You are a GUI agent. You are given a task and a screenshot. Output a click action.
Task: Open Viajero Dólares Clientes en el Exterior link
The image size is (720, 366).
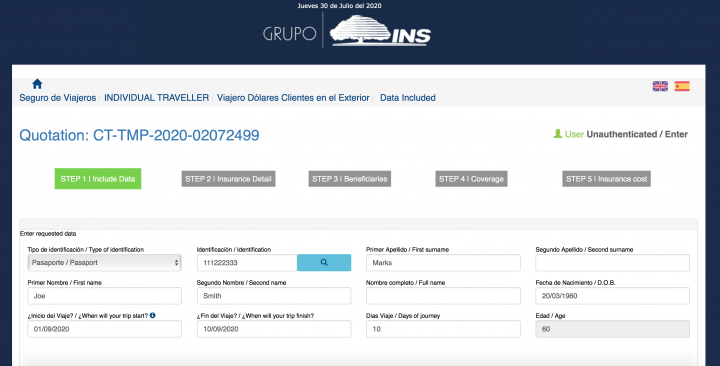pyautogui.click(x=293, y=98)
